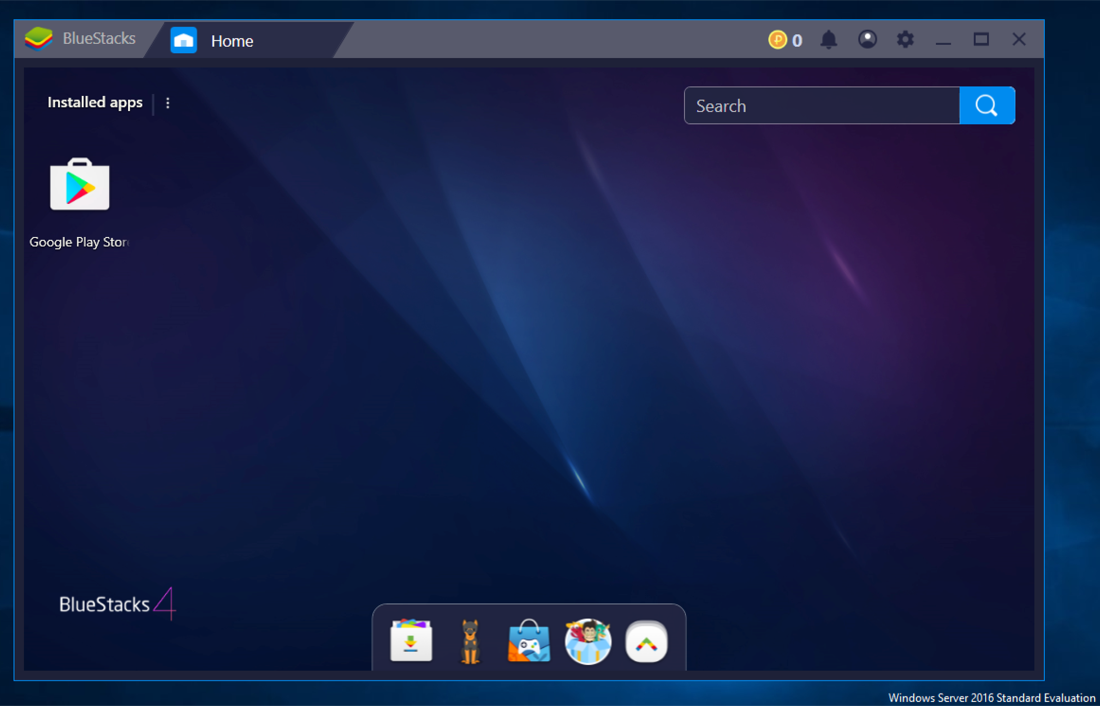
Task: Open the cartoon avatar dock icon
Action: coord(588,641)
